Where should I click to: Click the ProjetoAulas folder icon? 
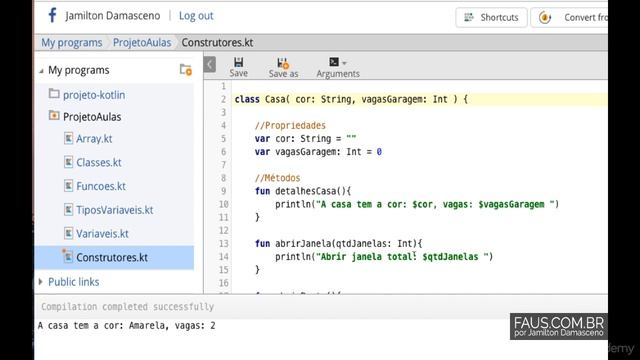coord(54,116)
